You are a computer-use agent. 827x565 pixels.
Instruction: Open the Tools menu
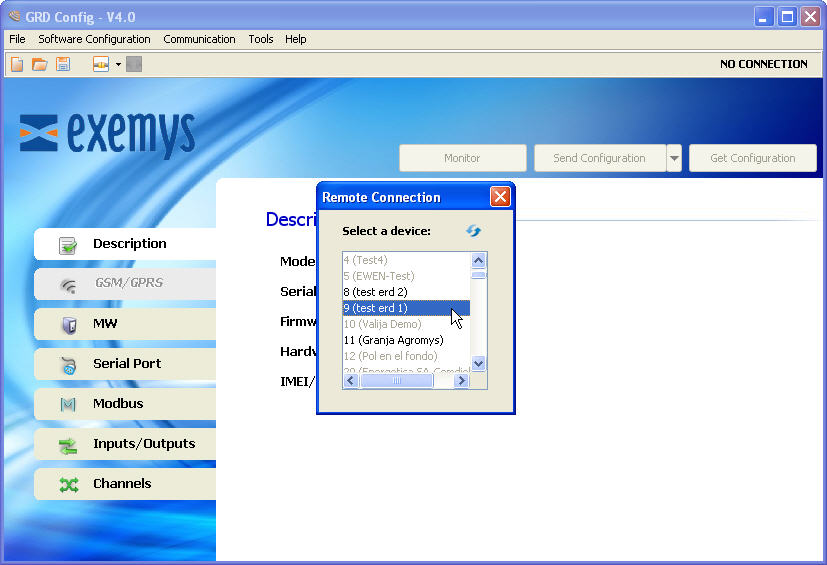[261, 39]
